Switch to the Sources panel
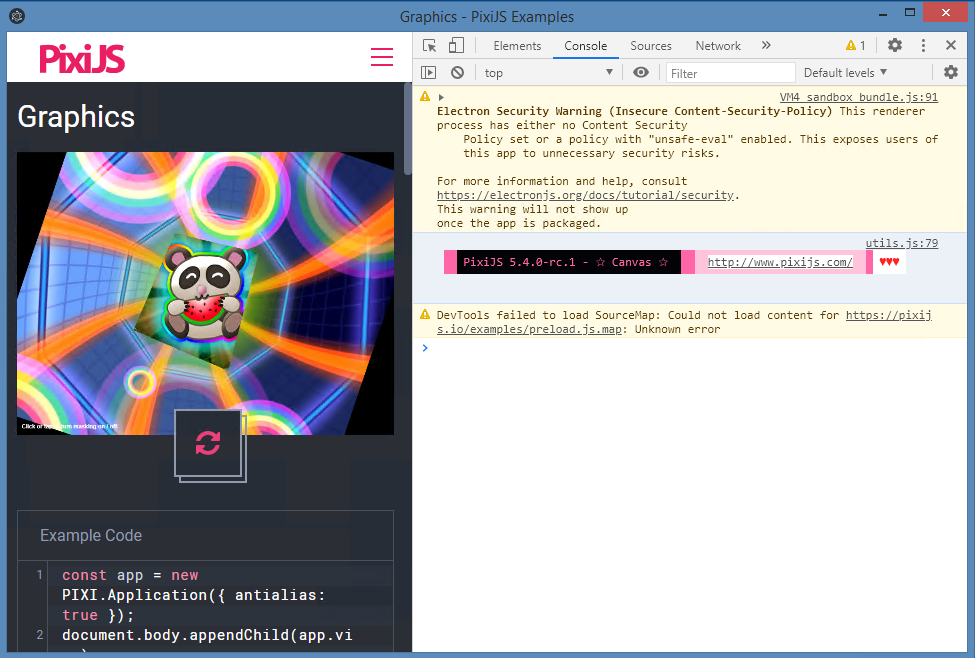 [651, 45]
